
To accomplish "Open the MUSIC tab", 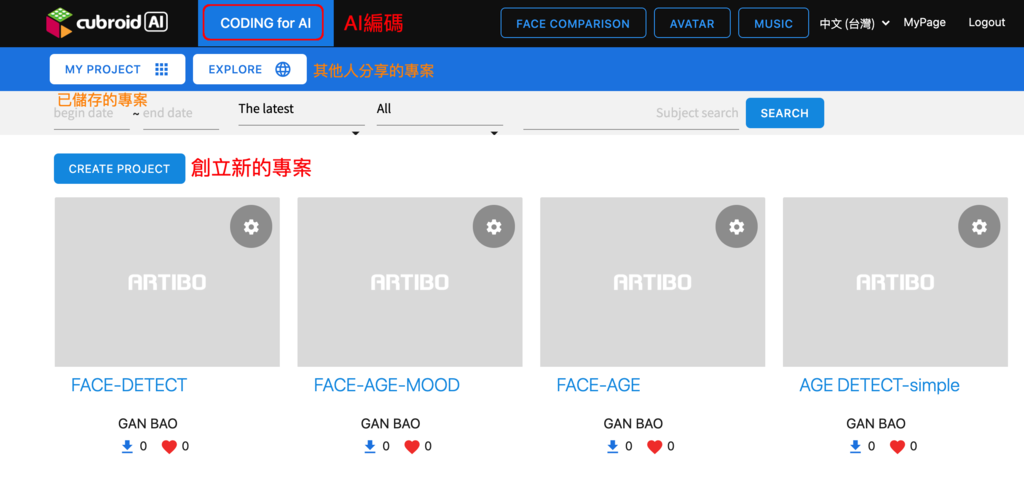I will pyautogui.click(x=773, y=24).
